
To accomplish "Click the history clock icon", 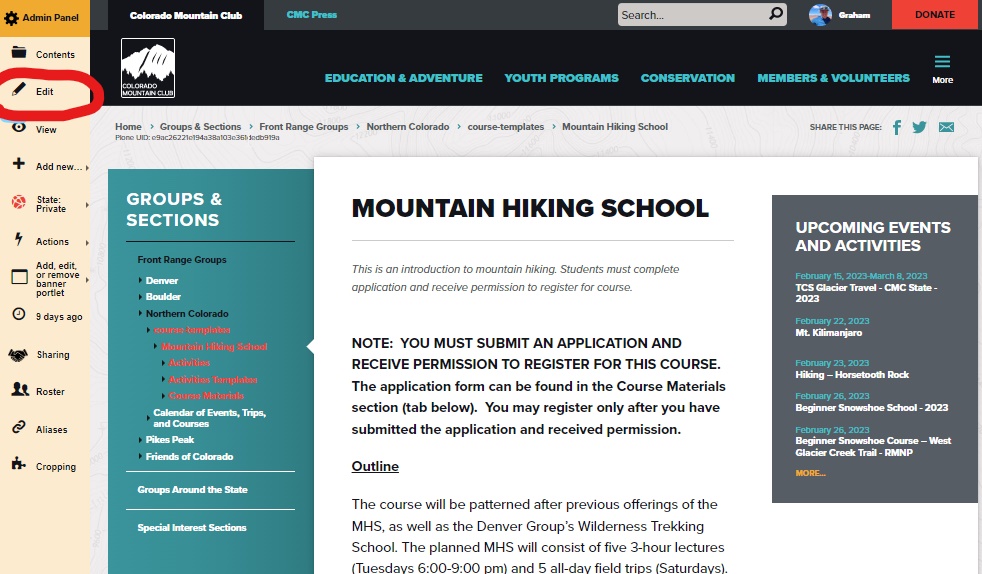I will [x=19, y=314].
